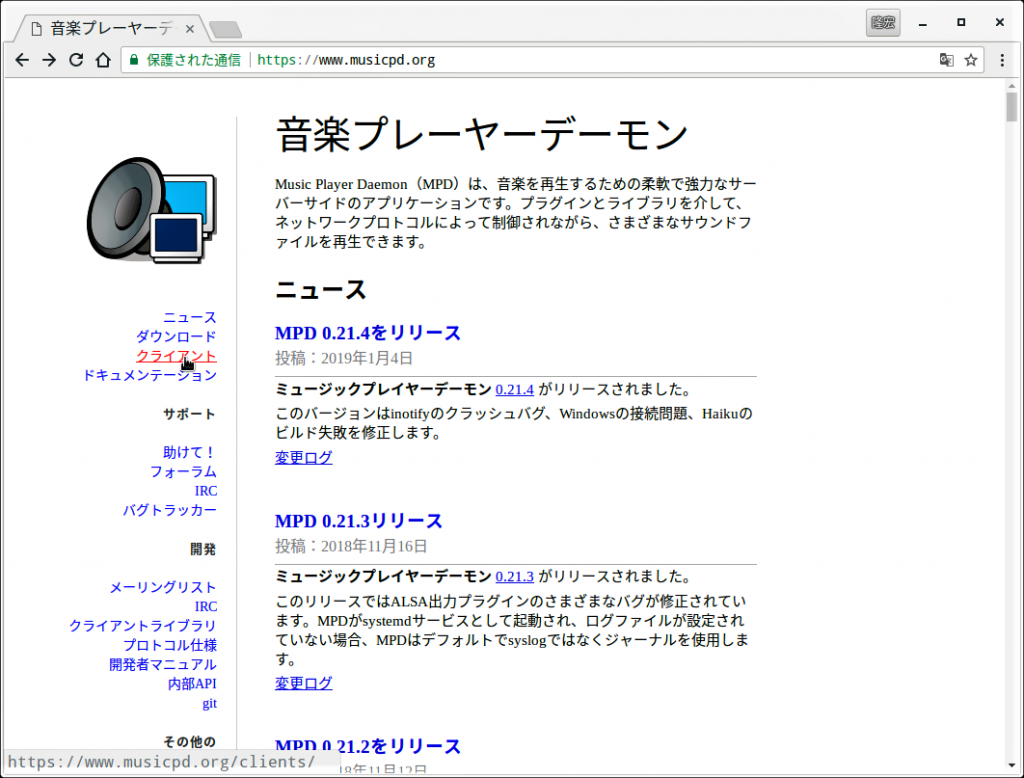Click the user profile button in title bar

pyautogui.click(x=883, y=23)
